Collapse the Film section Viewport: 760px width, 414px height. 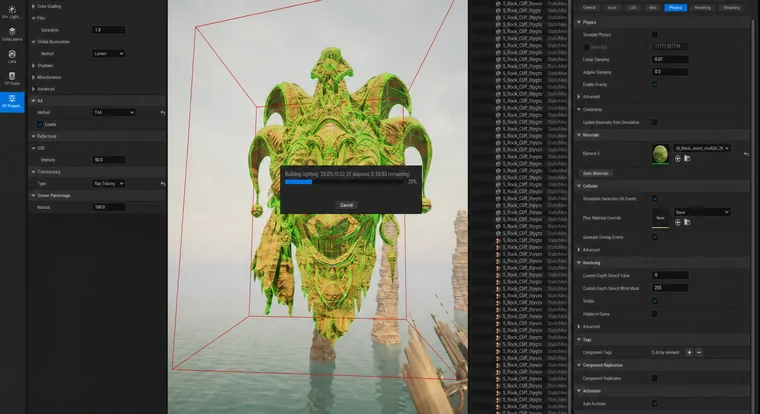tap(33, 18)
